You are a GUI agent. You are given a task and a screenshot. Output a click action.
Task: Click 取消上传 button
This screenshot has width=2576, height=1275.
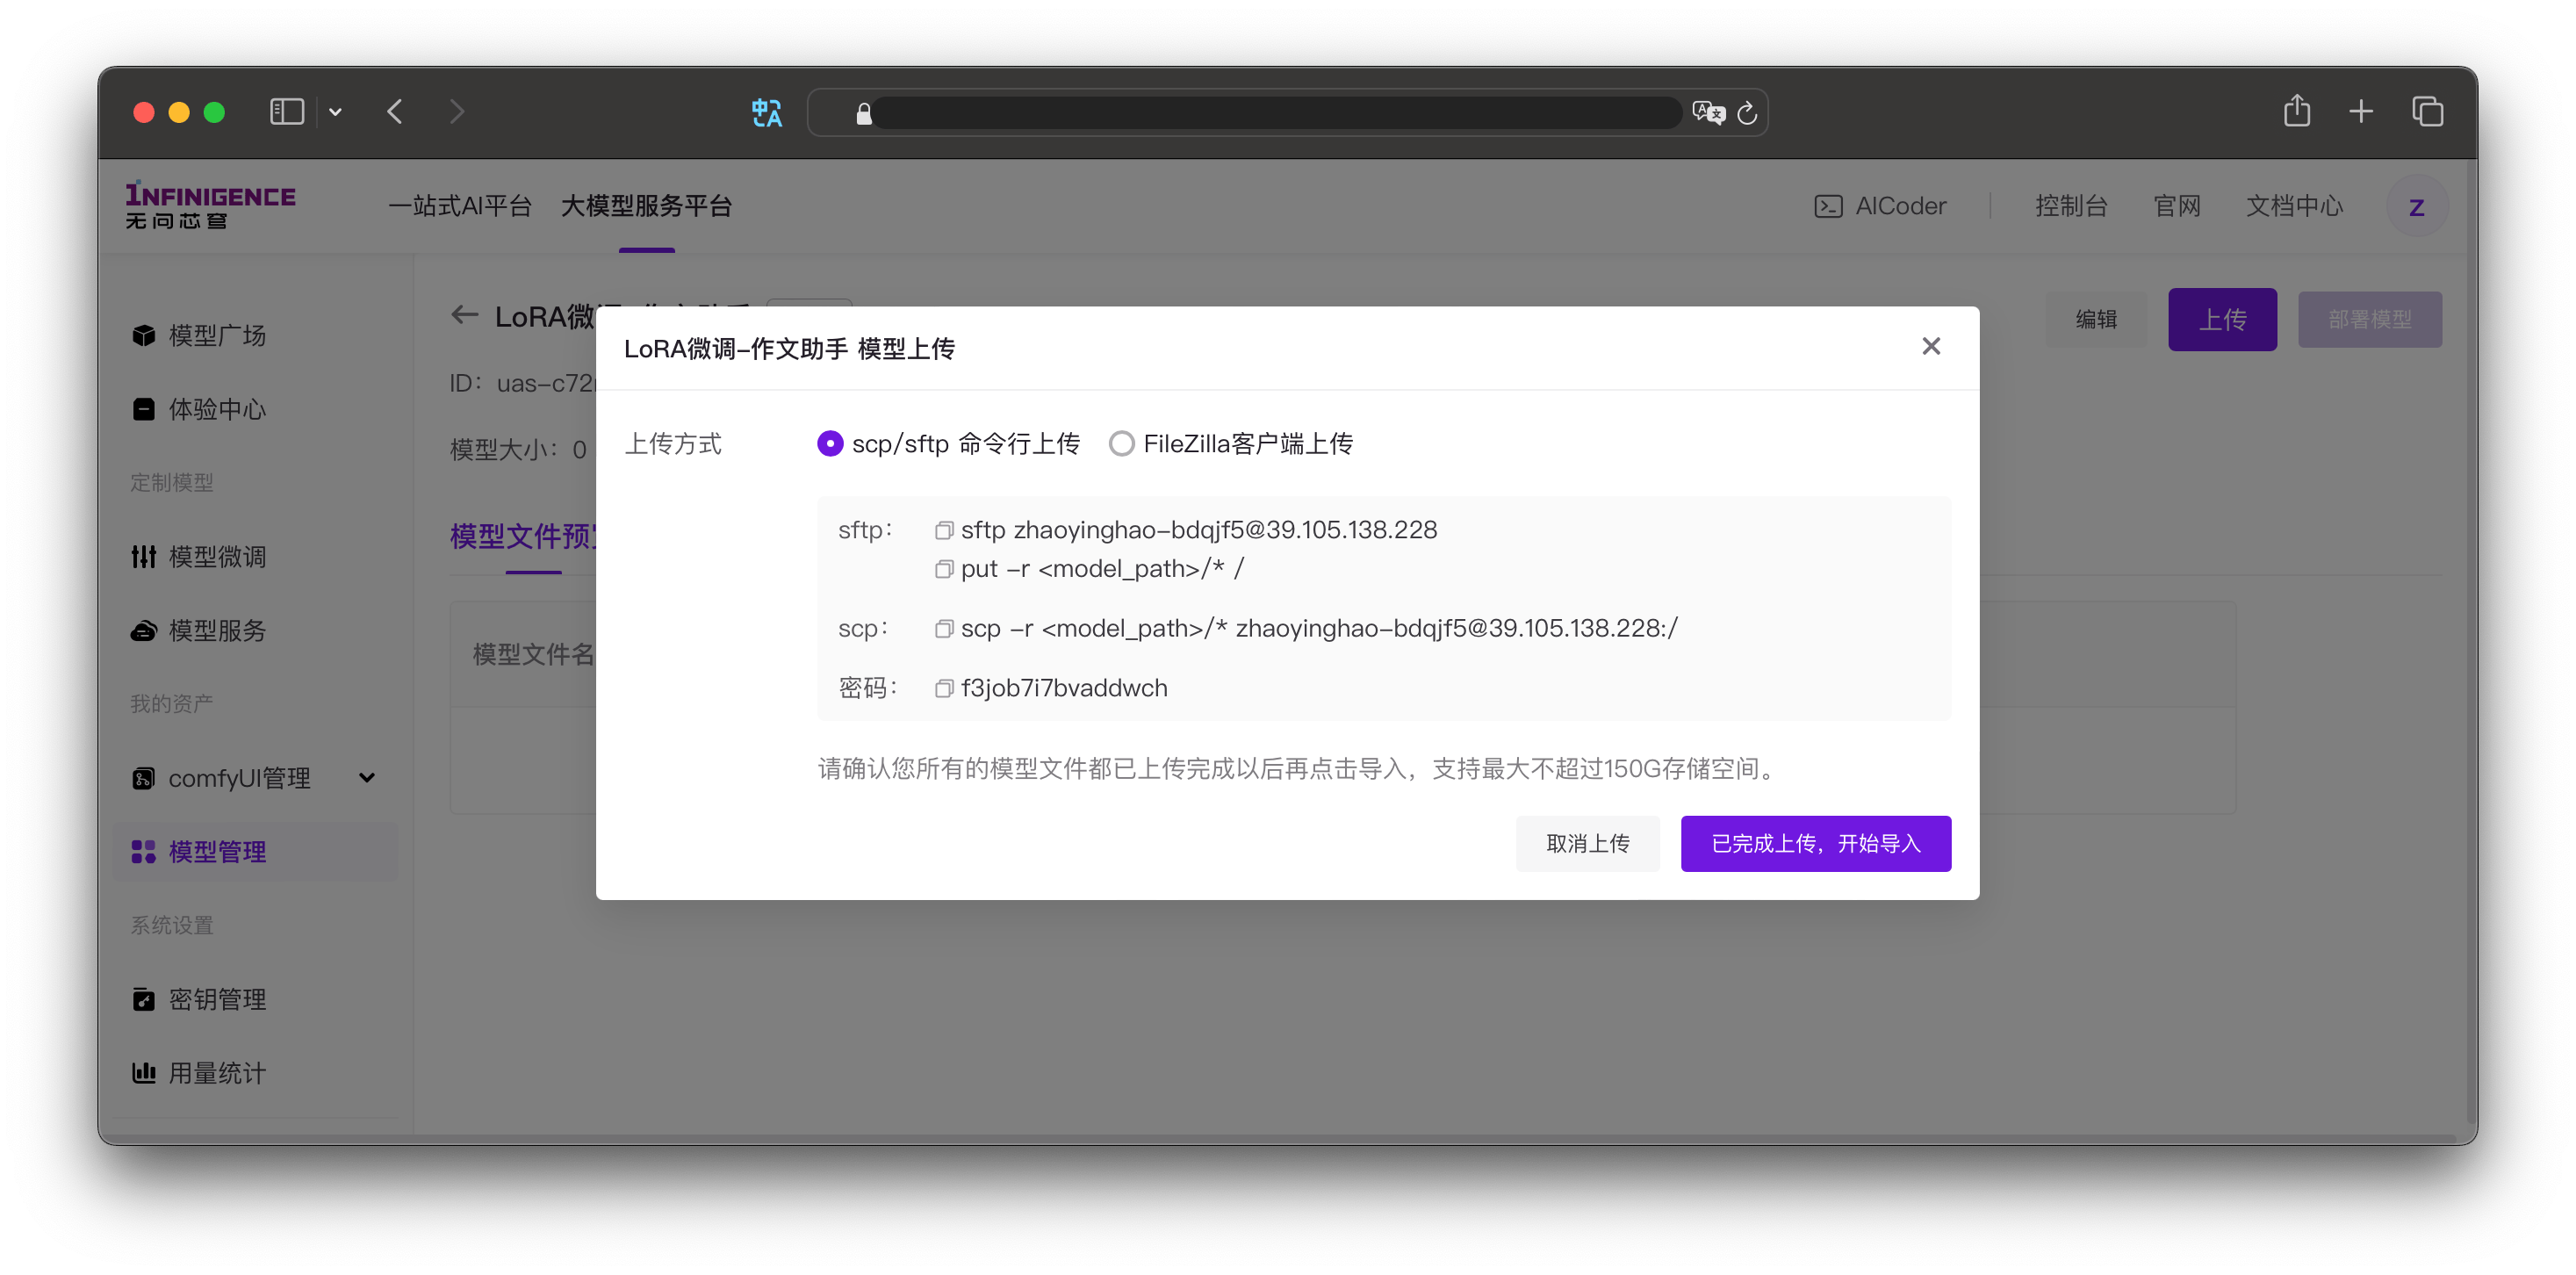[1587, 844]
